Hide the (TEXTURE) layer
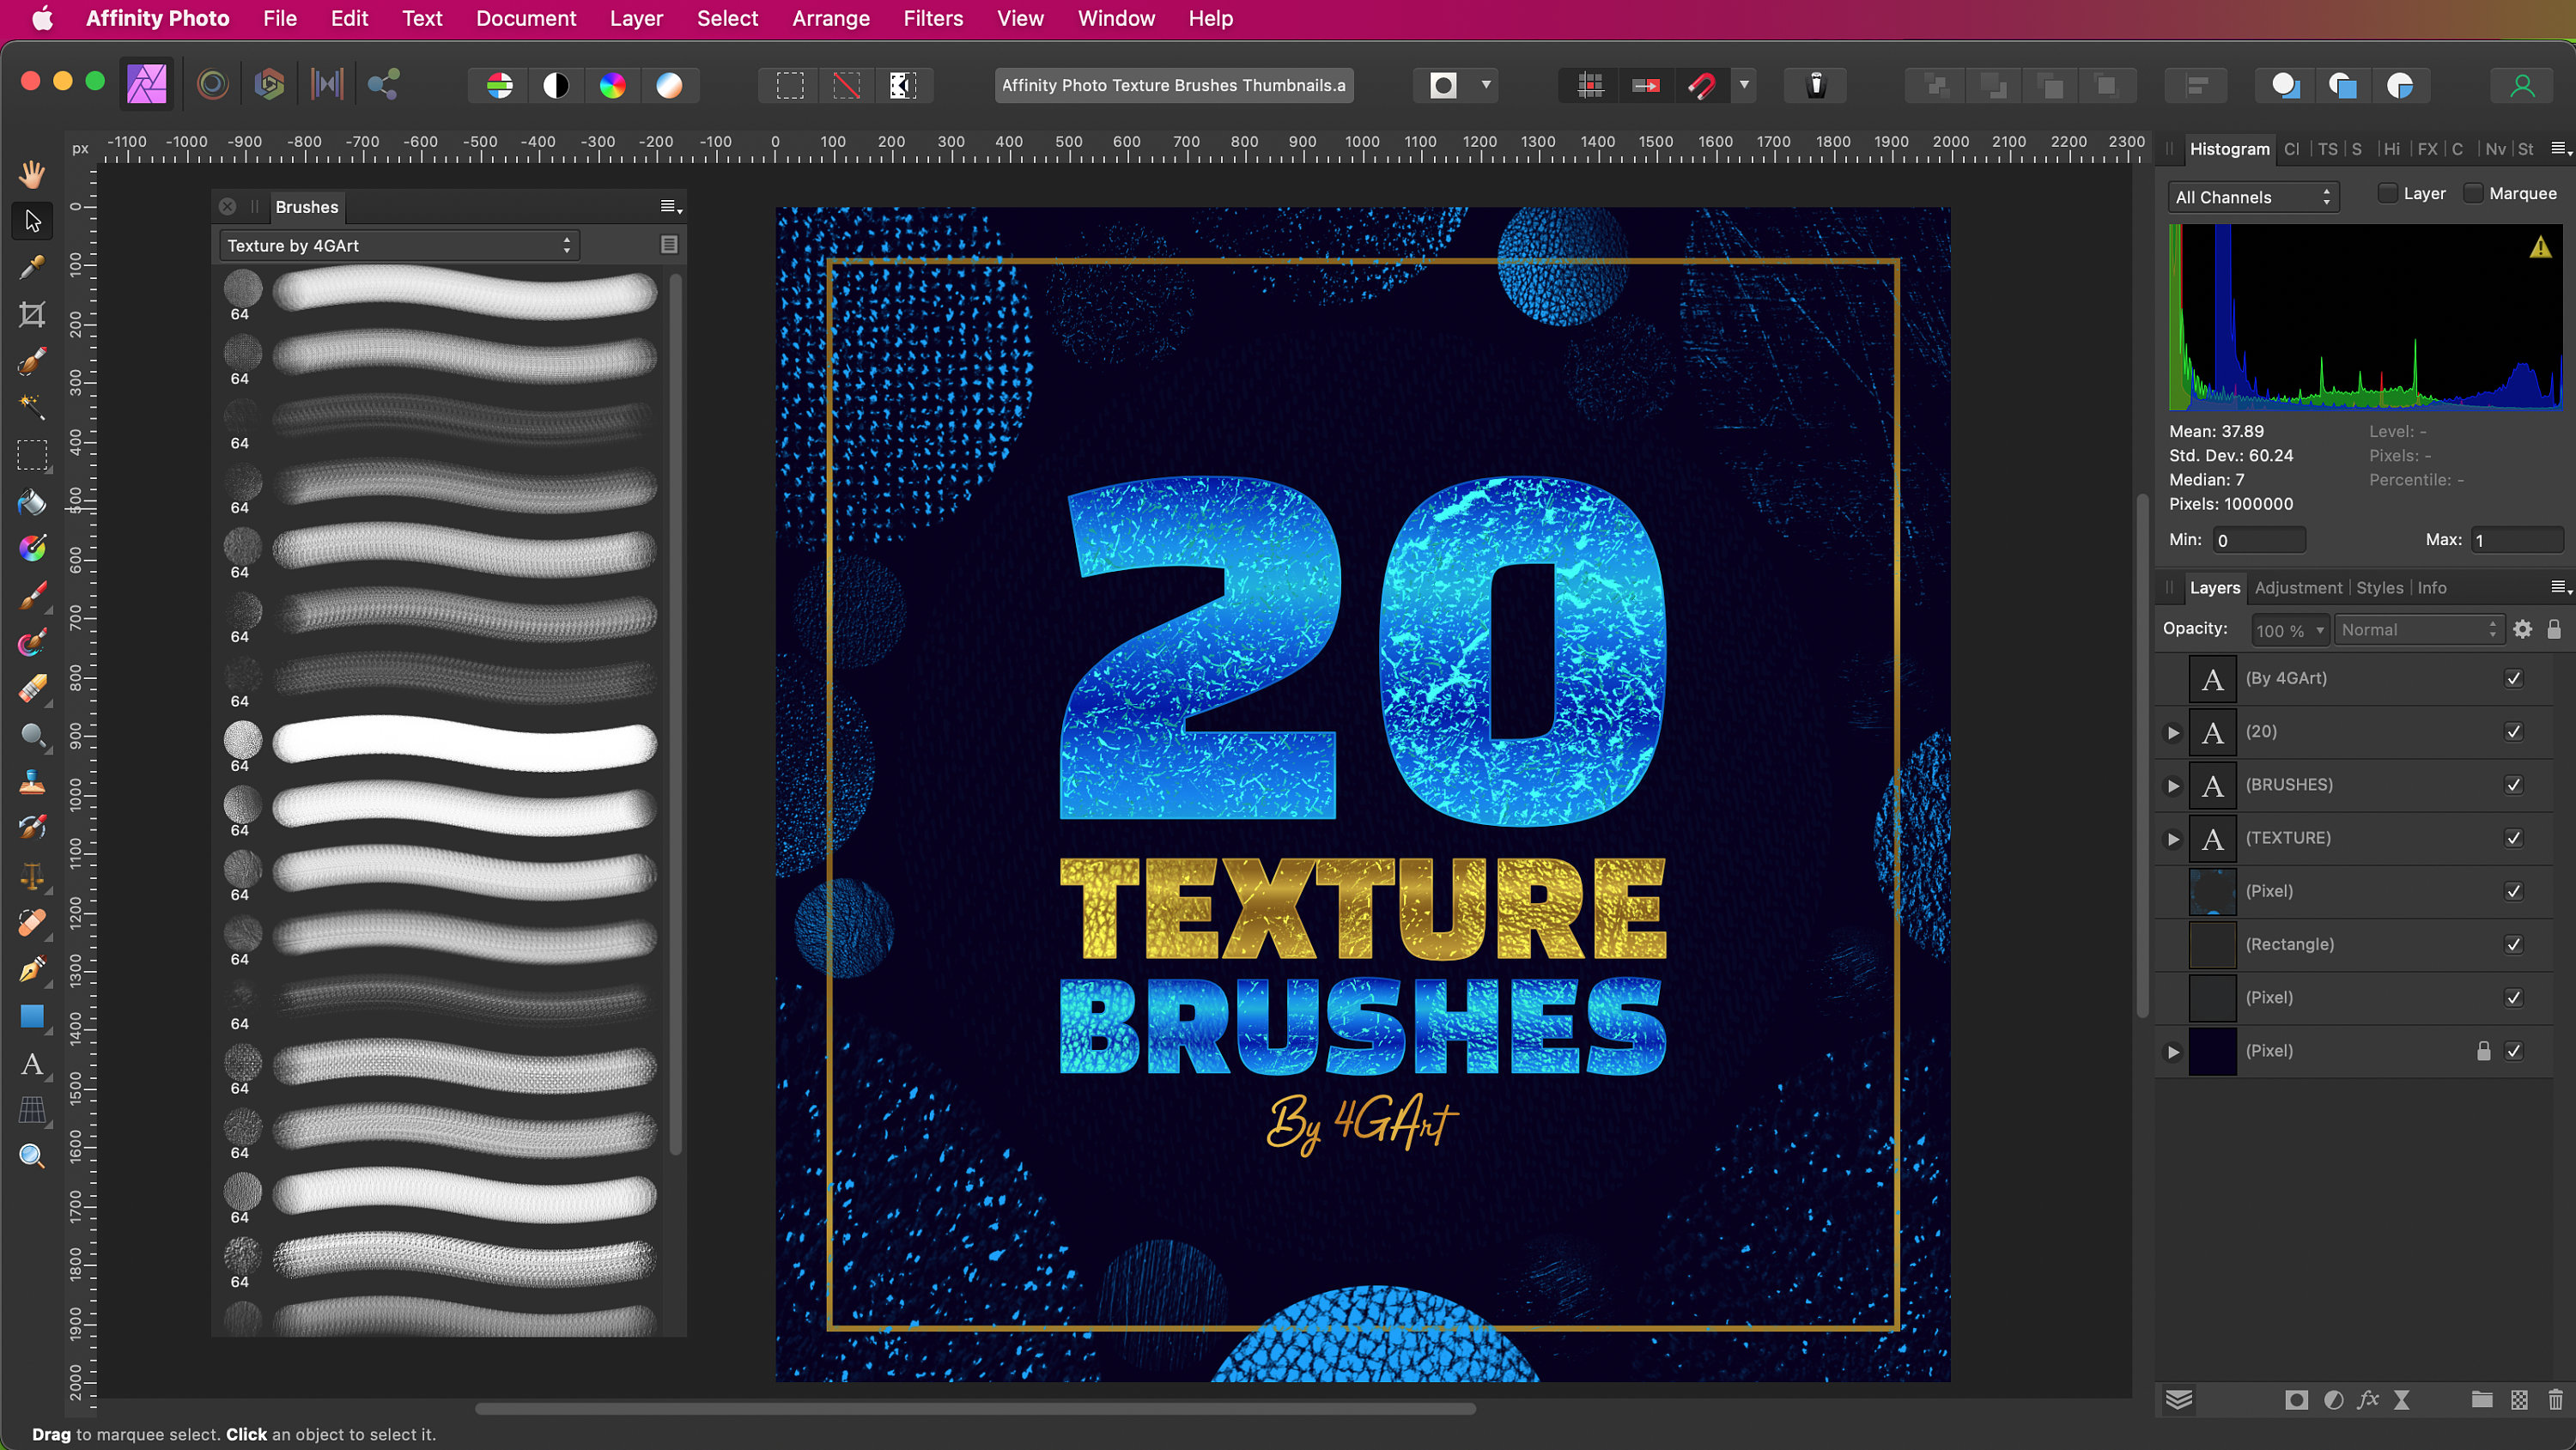 pyautogui.click(x=2514, y=839)
